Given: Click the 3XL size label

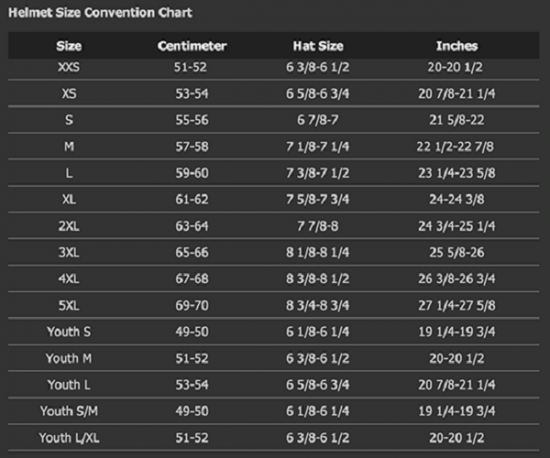Looking at the screenshot, I should (69, 252).
